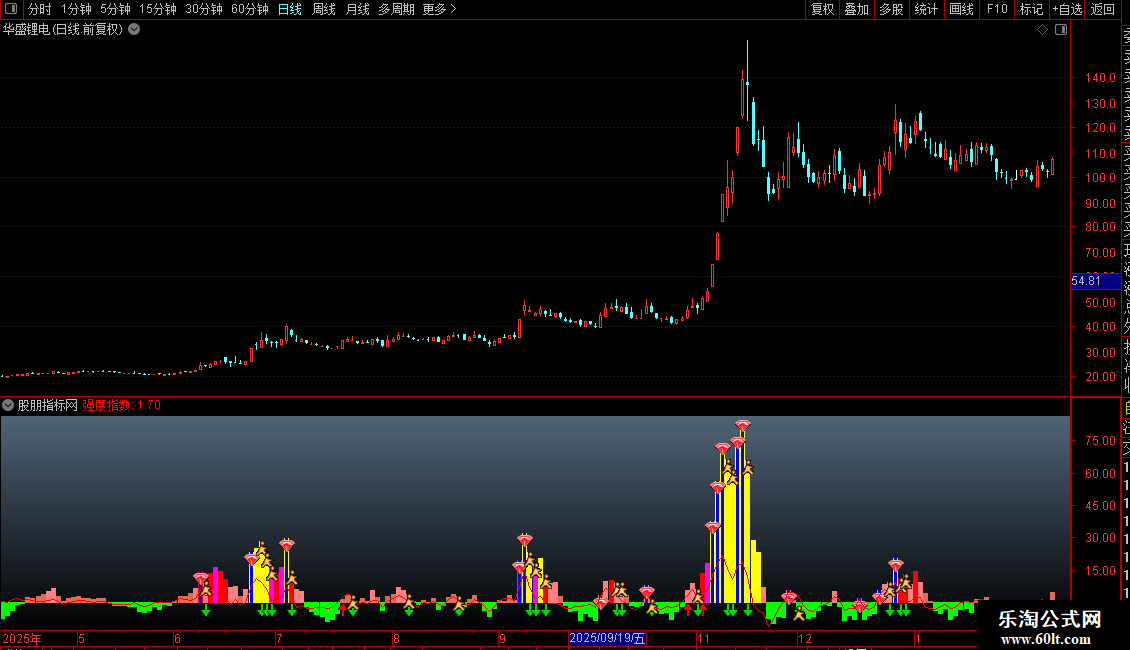
Task: Click the 2025年 label on time axis
Action: 22,638
